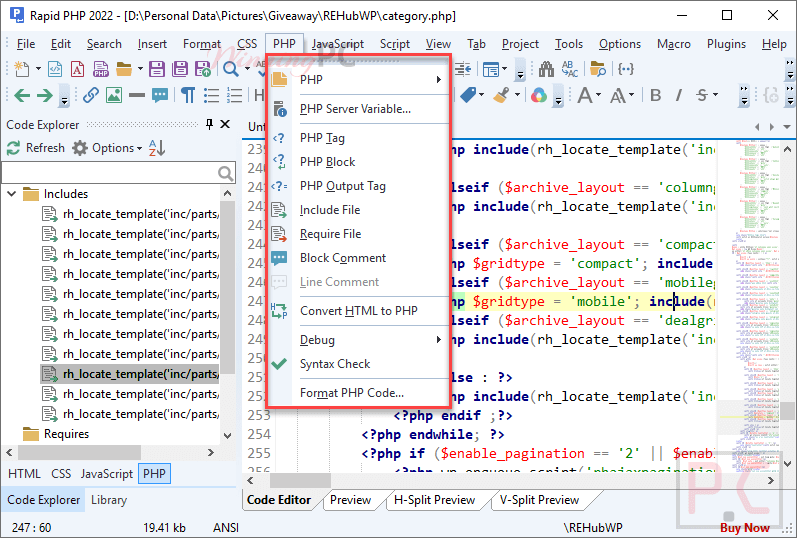Toggle italic formatting
This screenshot has width=797, height=538.
pyautogui.click(x=679, y=95)
